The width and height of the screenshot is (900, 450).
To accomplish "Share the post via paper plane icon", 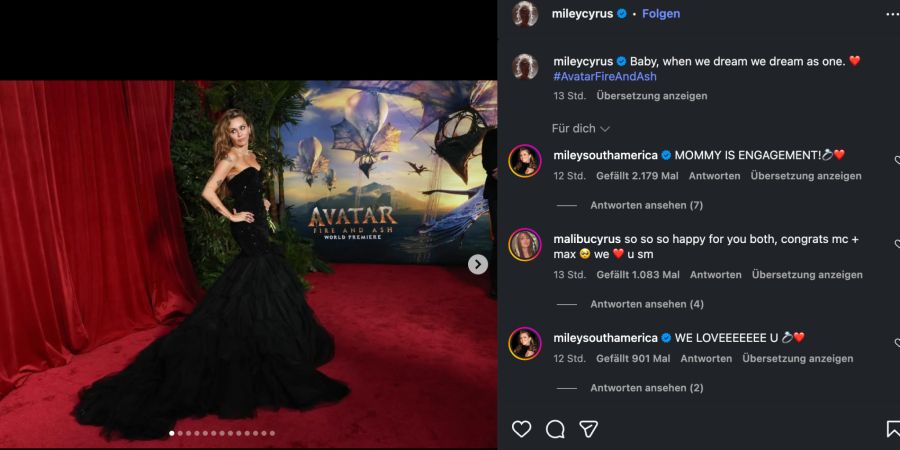I will point(589,429).
